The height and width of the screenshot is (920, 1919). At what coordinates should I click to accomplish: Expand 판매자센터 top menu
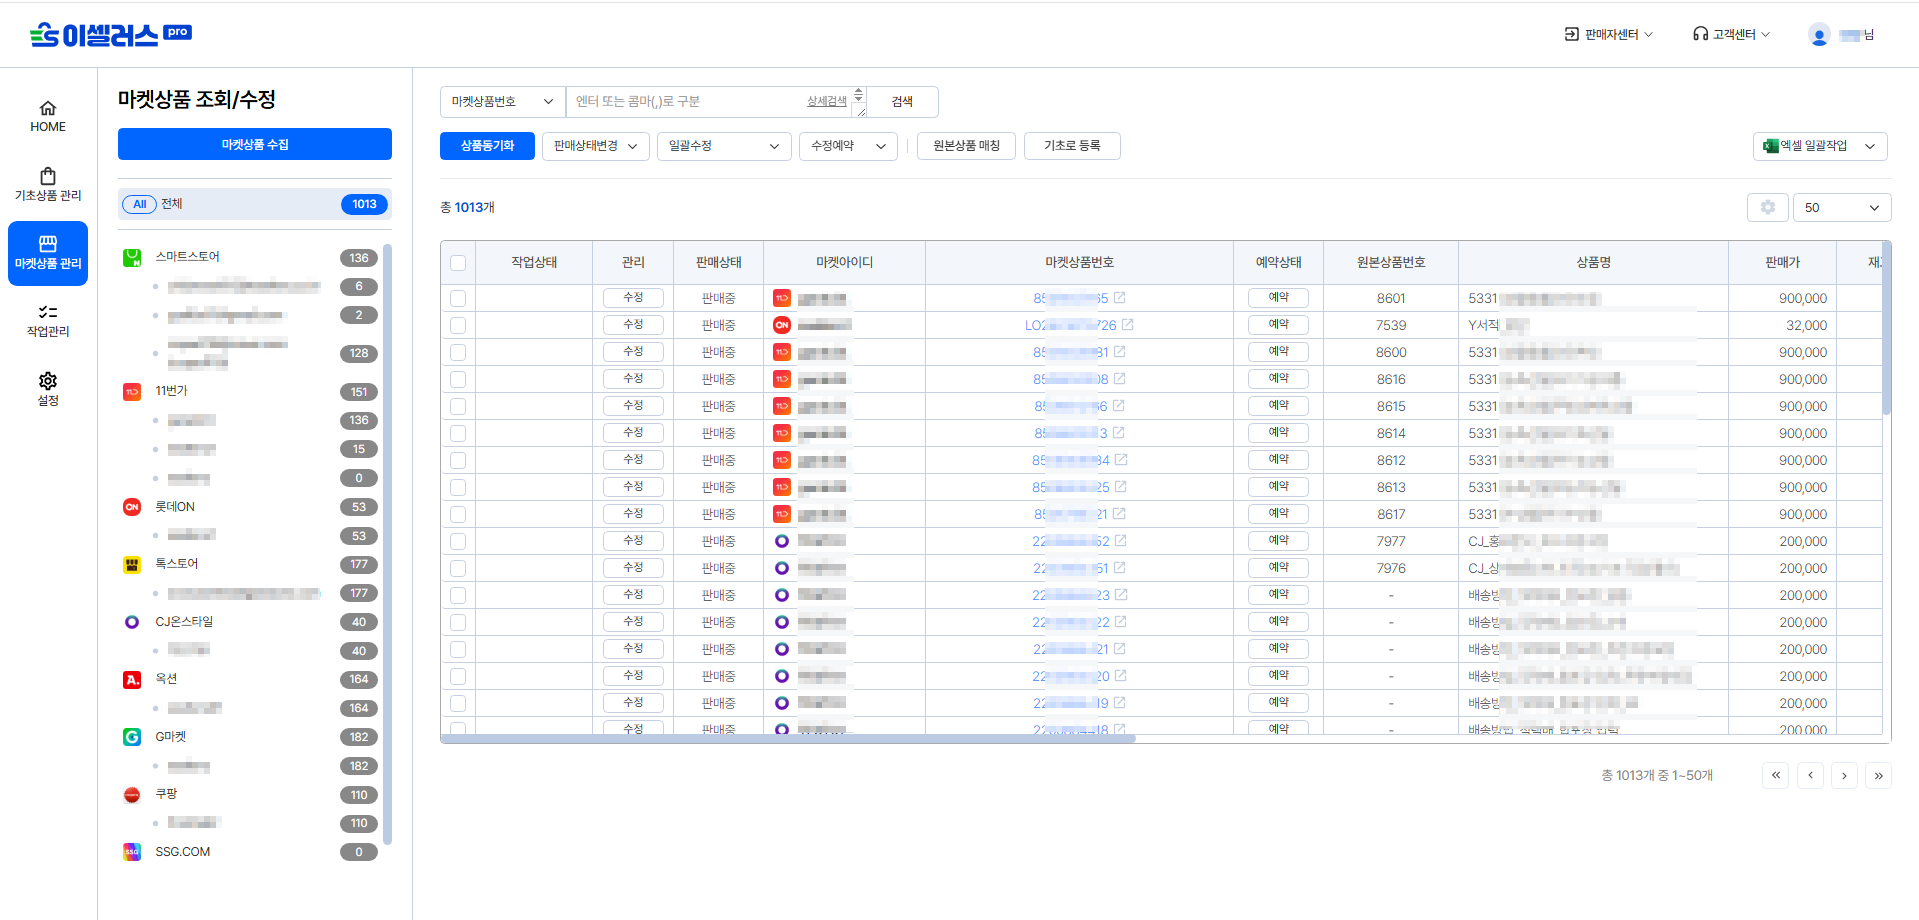(x=1609, y=35)
